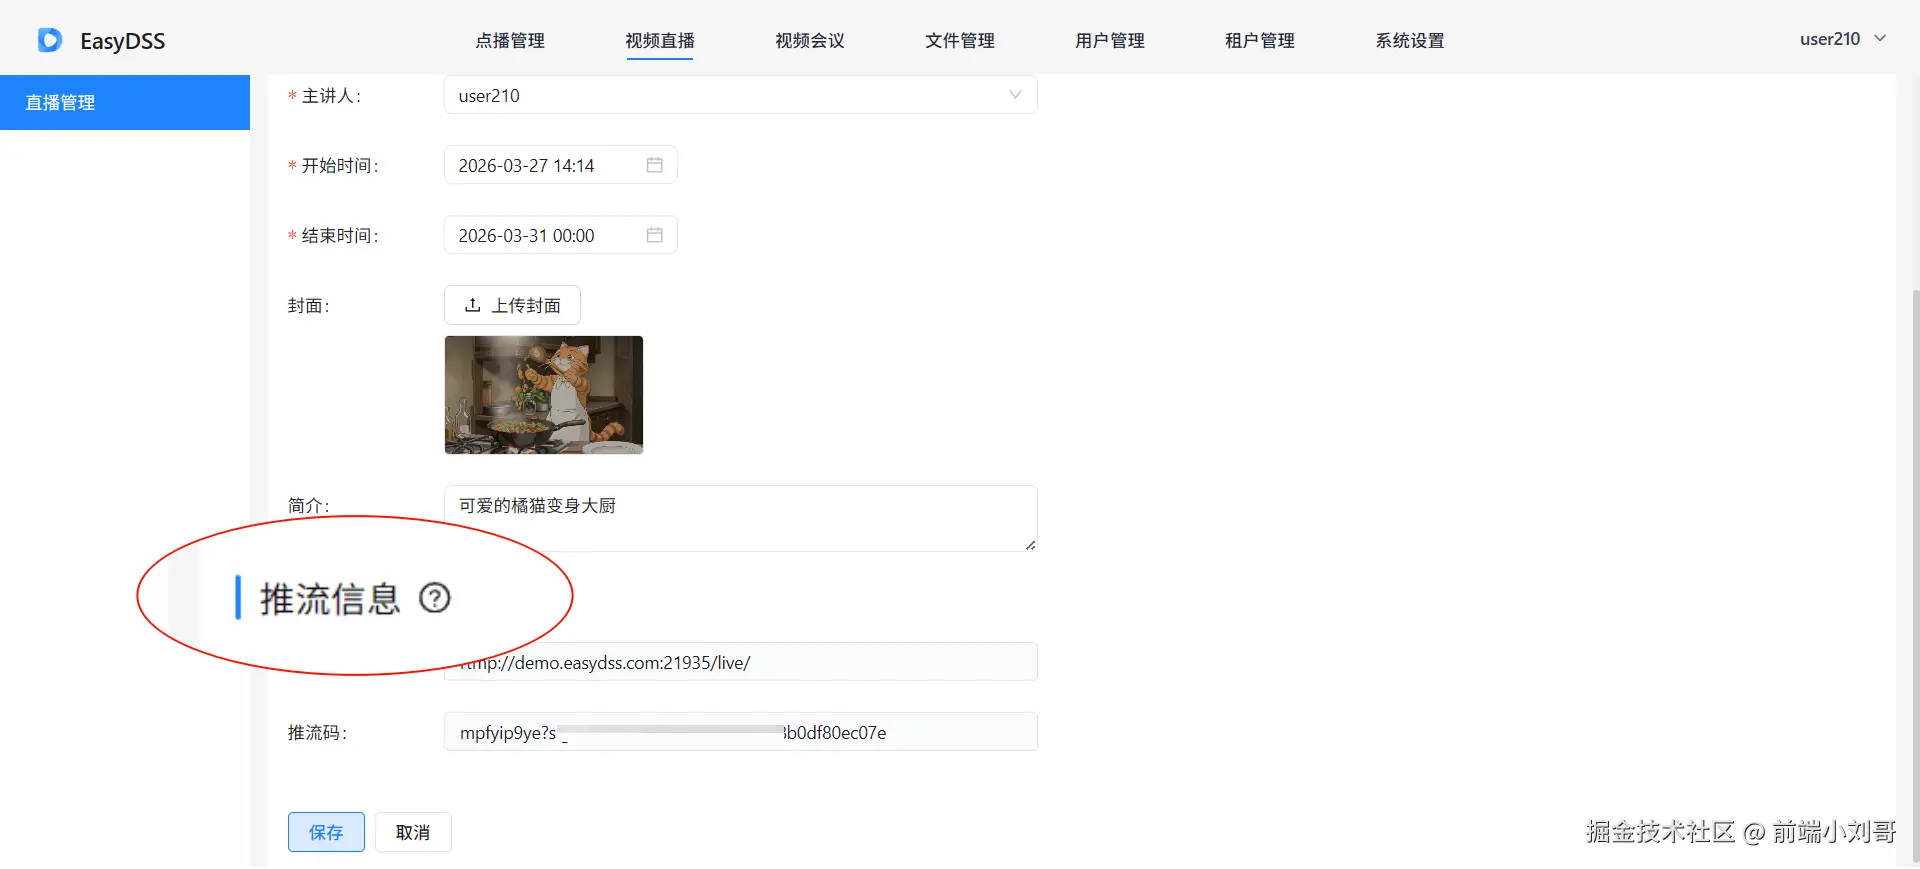Click 上传封面 upload button
Screen dimensions: 1920x869
coord(512,305)
